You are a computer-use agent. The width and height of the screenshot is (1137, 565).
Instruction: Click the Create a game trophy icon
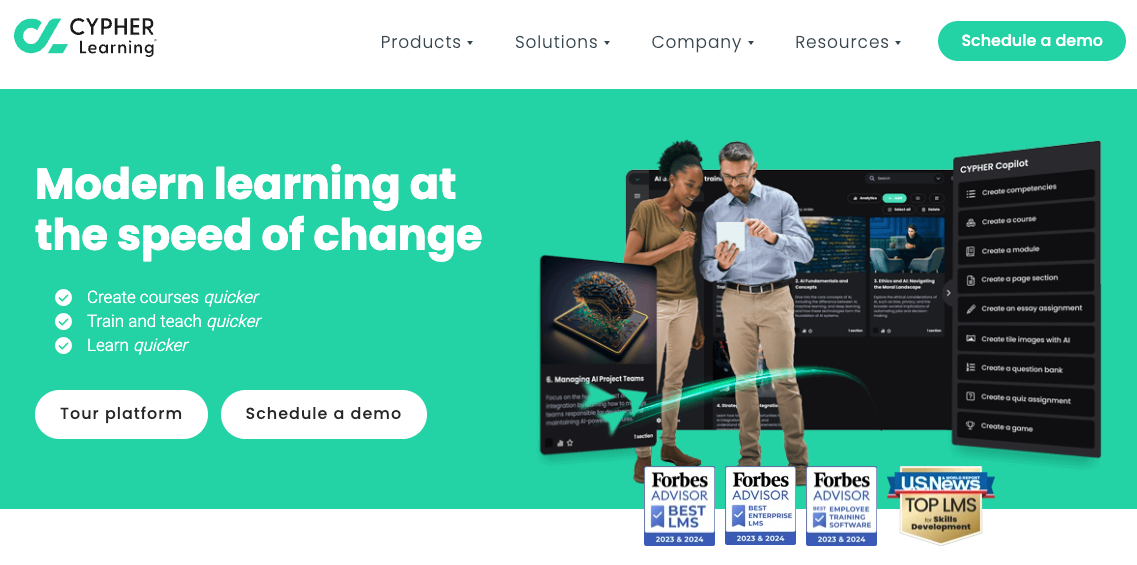pyautogui.click(x=971, y=426)
